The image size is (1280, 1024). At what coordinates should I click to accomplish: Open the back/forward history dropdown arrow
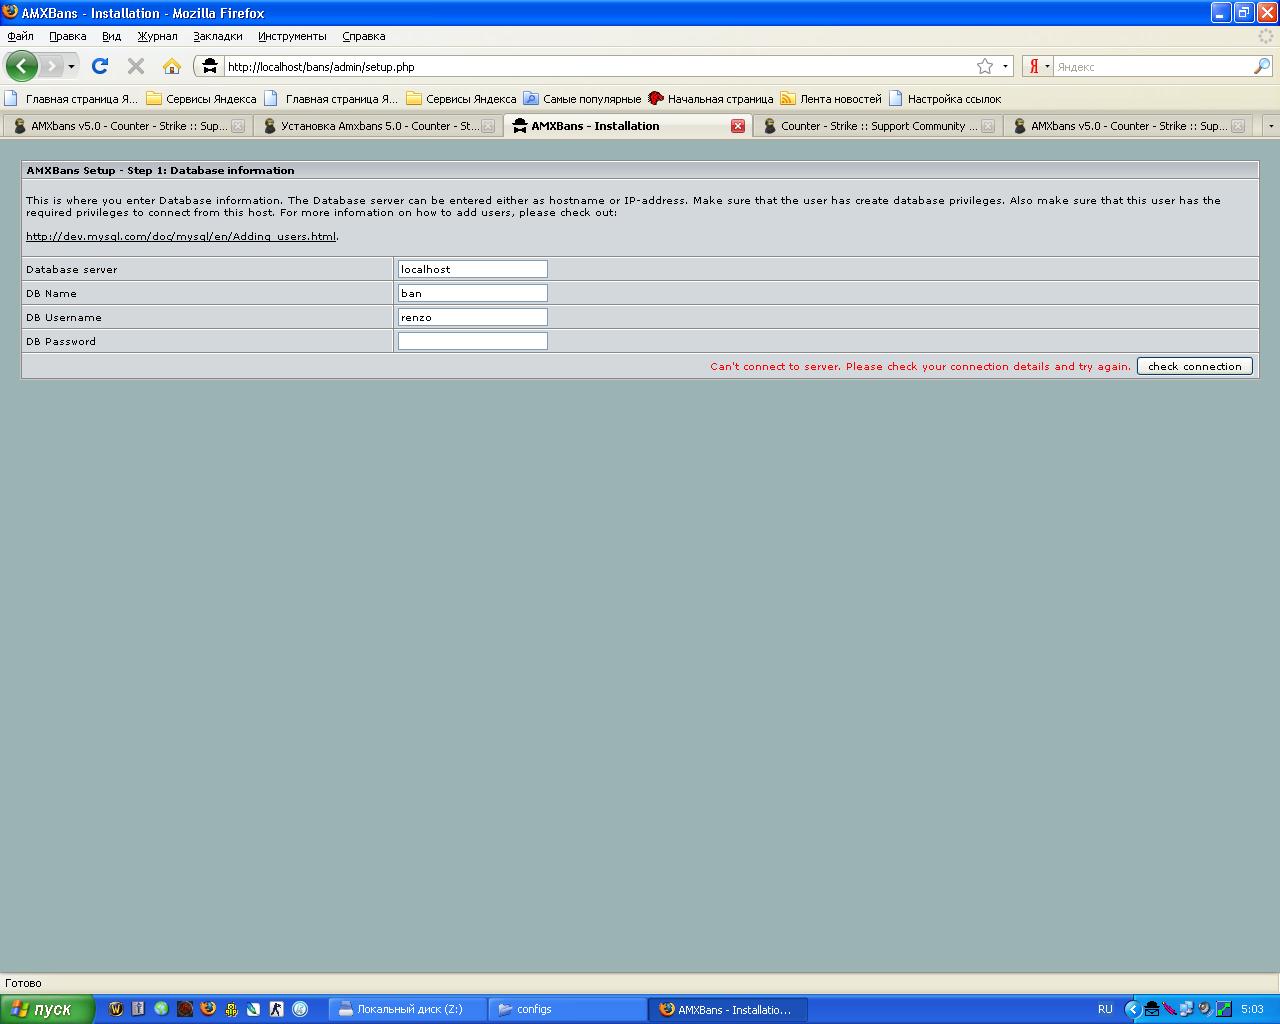tap(71, 67)
